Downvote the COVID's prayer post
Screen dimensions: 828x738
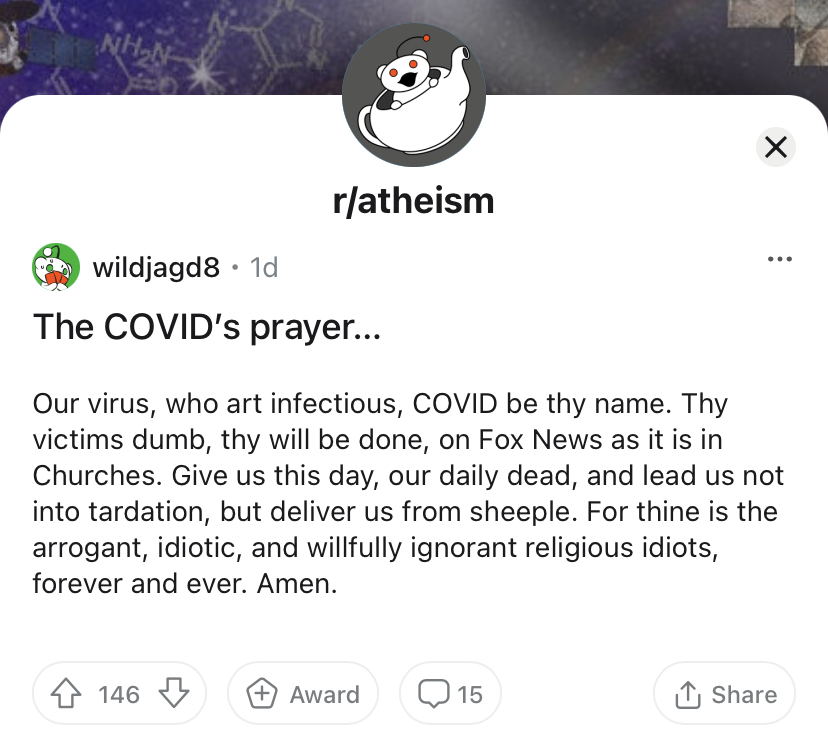[x=174, y=694]
